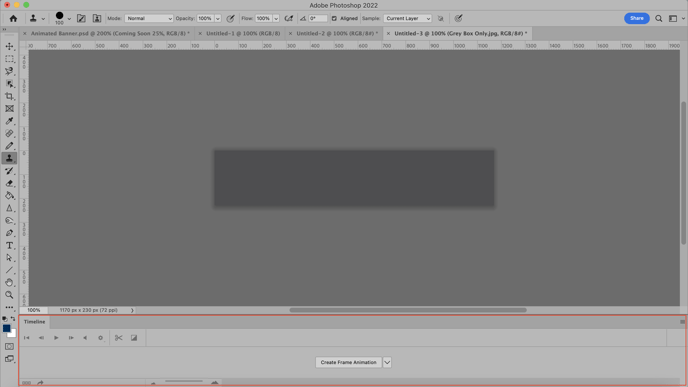
Task: Click the Timeline panel tab
Action: click(x=35, y=322)
